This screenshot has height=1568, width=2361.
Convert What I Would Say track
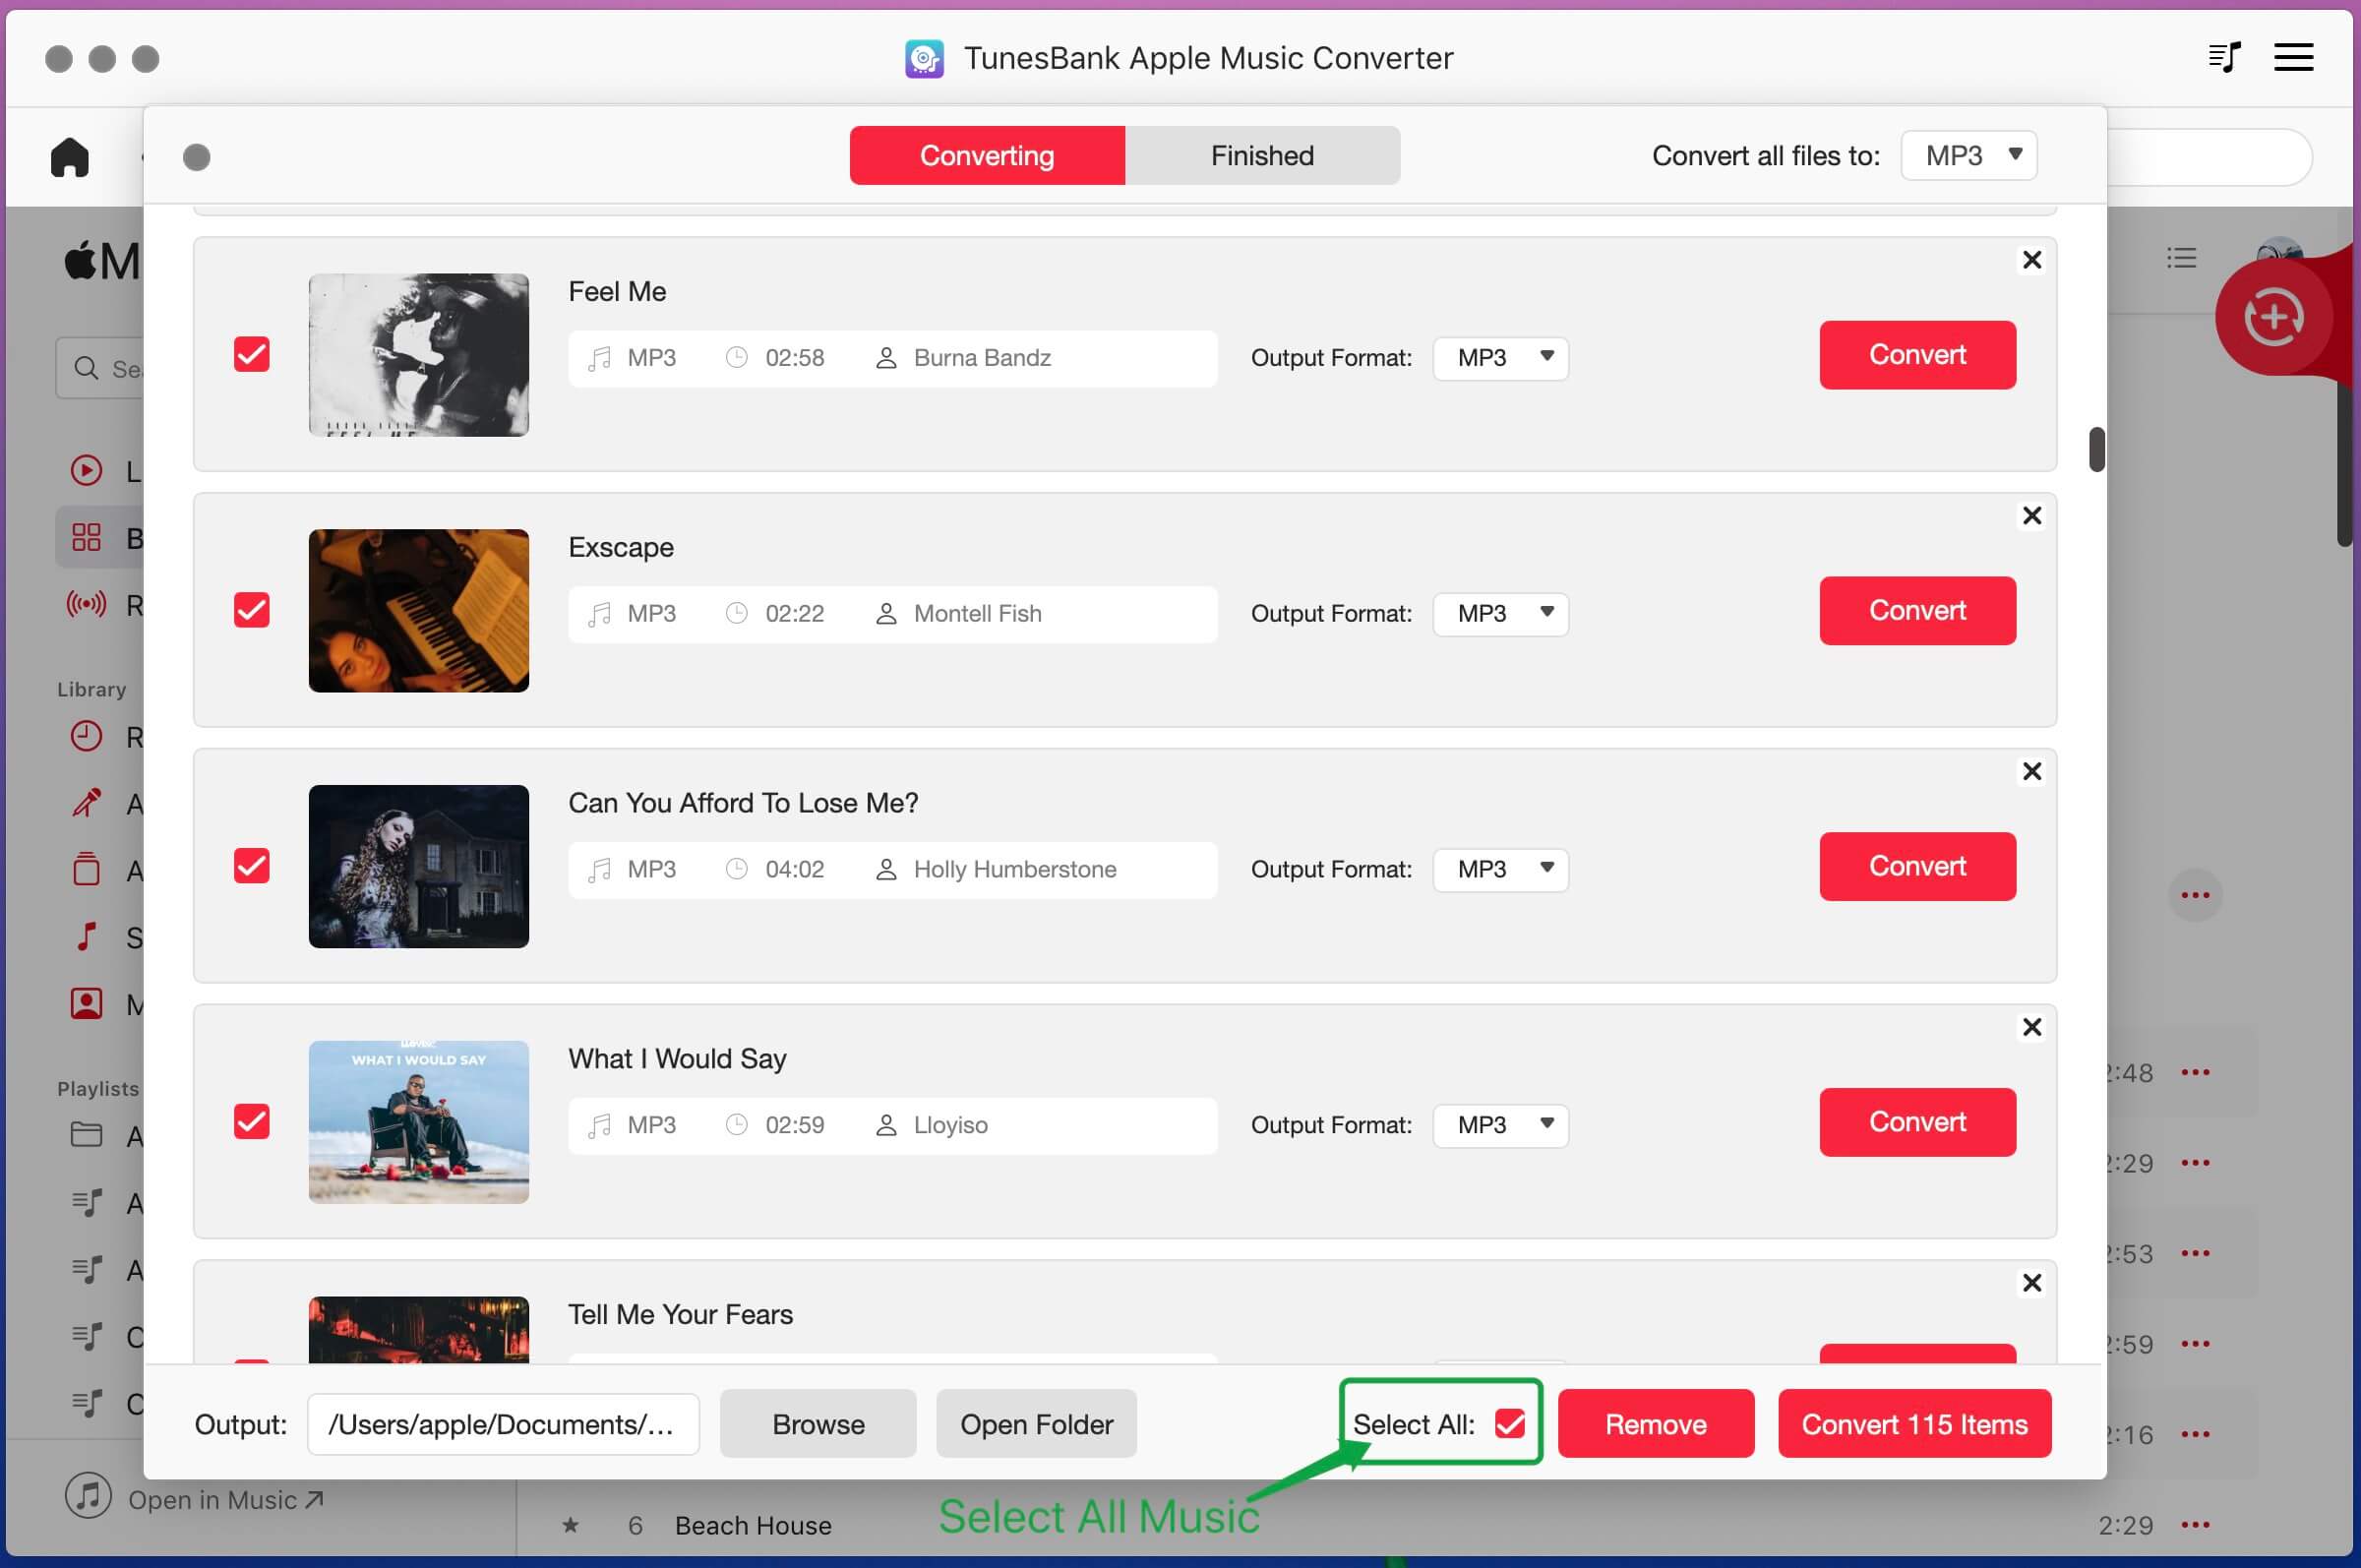1917,1123
